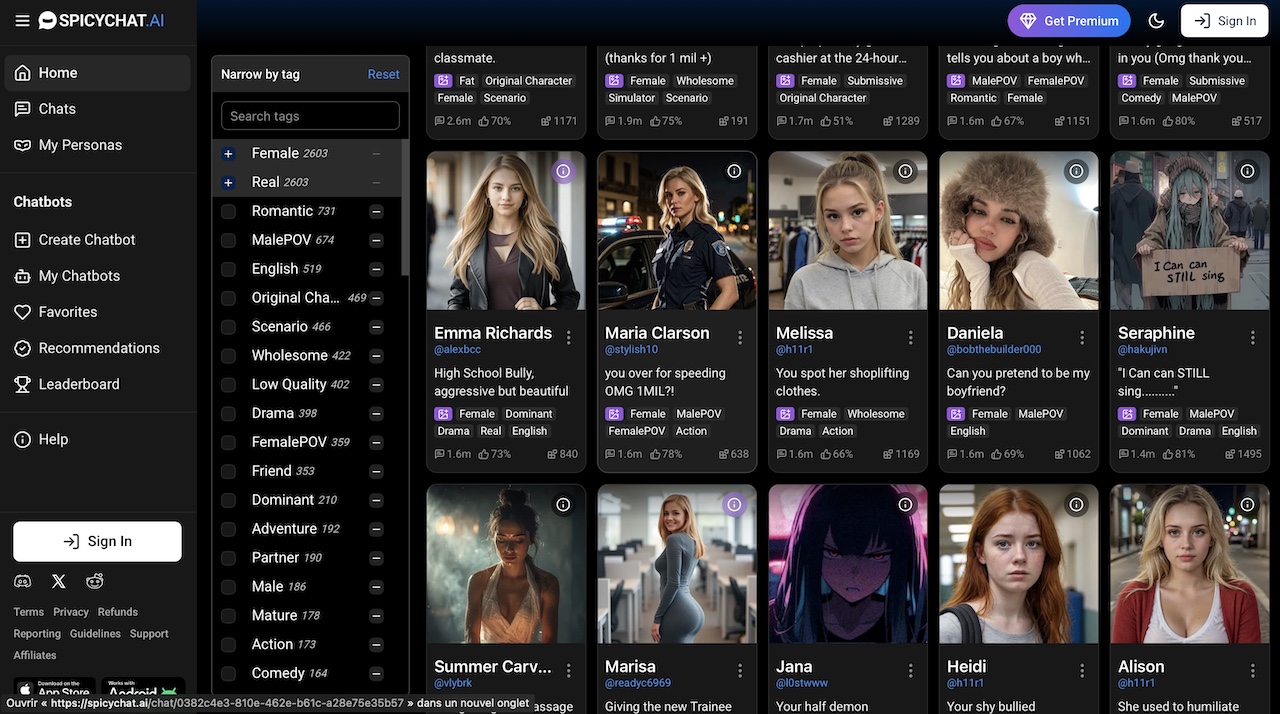Check the Dominant tag checkbox
Viewport: 1280px width, 714px height.
tap(228, 500)
